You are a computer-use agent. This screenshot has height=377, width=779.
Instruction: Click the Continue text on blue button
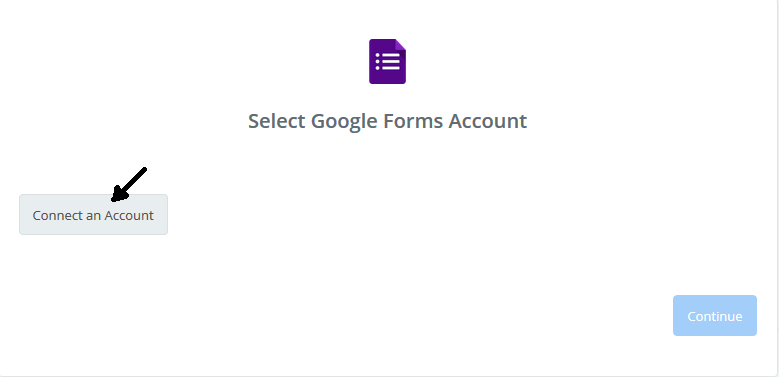pyautogui.click(x=714, y=316)
